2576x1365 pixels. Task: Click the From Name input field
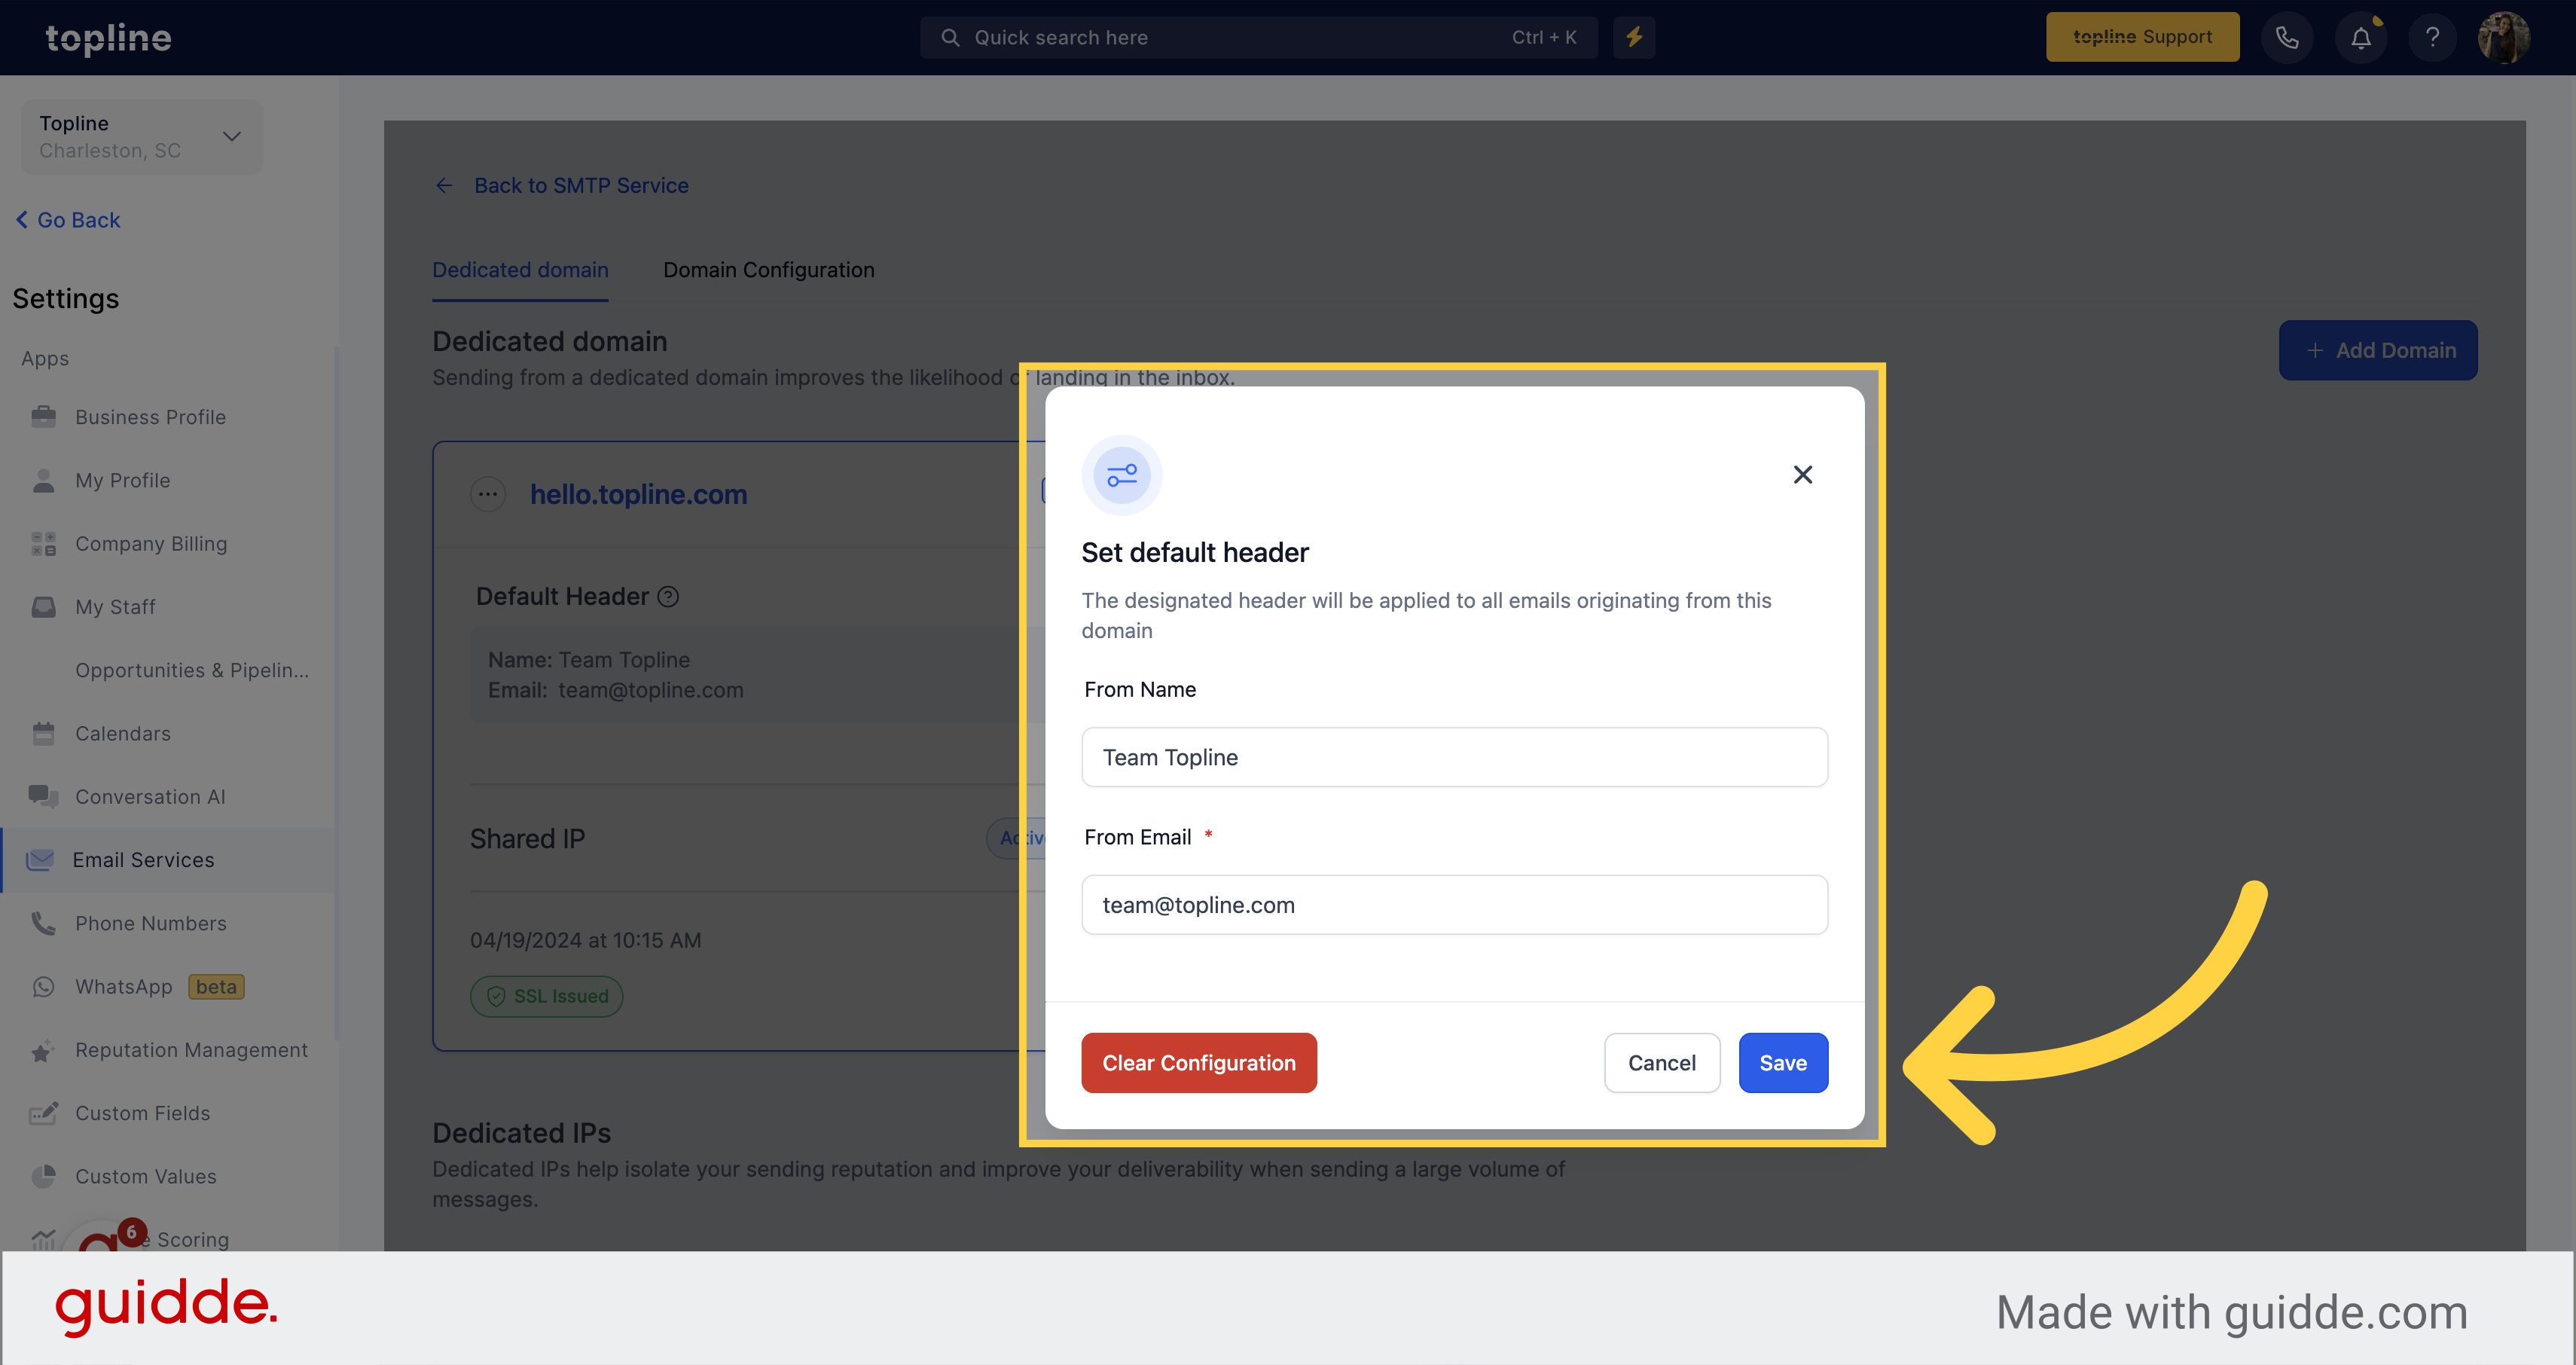point(1455,756)
